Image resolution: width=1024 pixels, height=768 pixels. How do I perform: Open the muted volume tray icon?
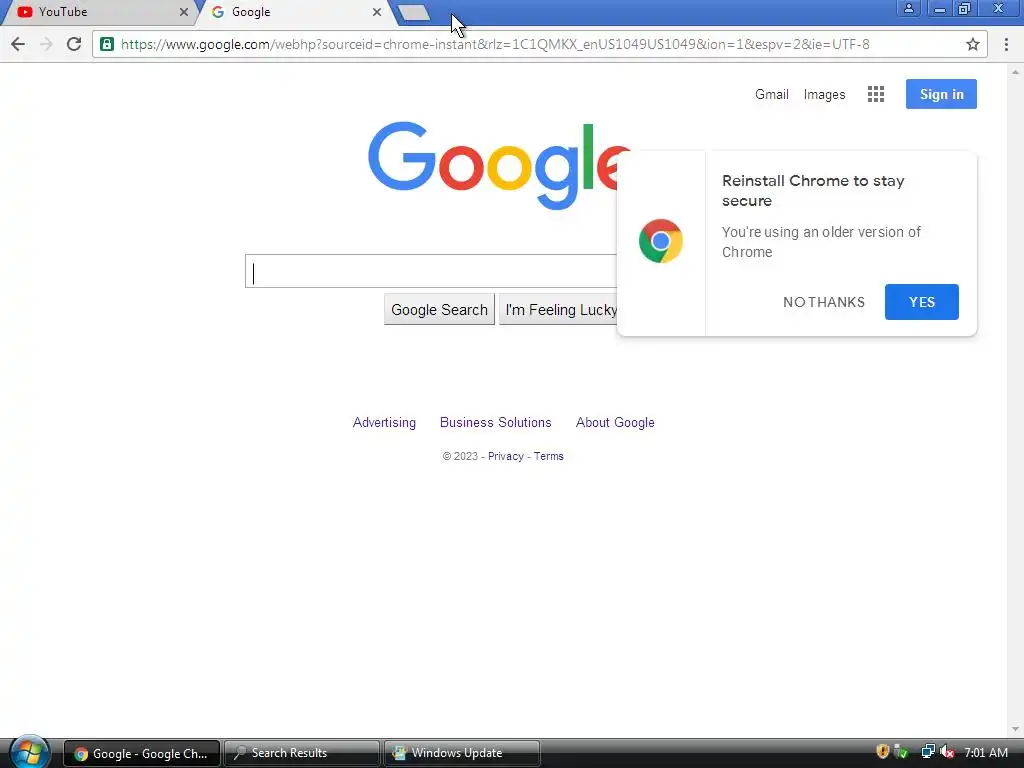(x=947, y=752)
